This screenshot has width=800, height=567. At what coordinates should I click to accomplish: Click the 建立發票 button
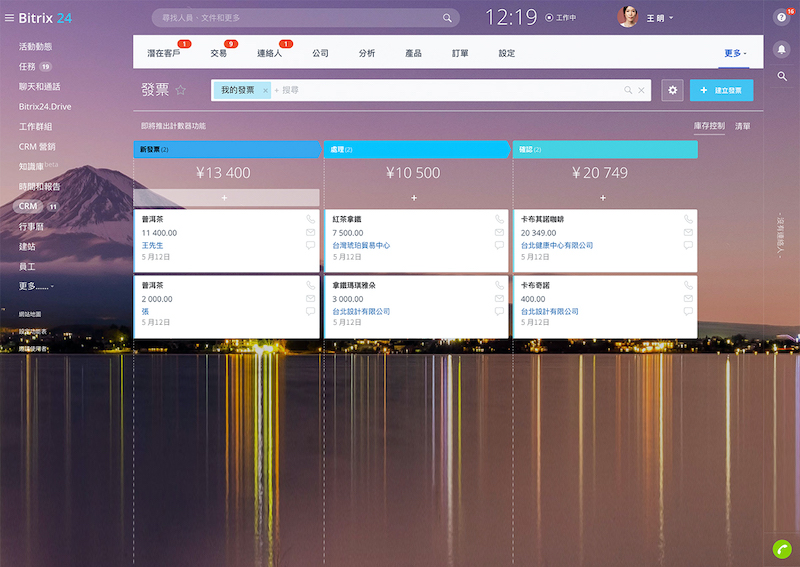[721, 90]
